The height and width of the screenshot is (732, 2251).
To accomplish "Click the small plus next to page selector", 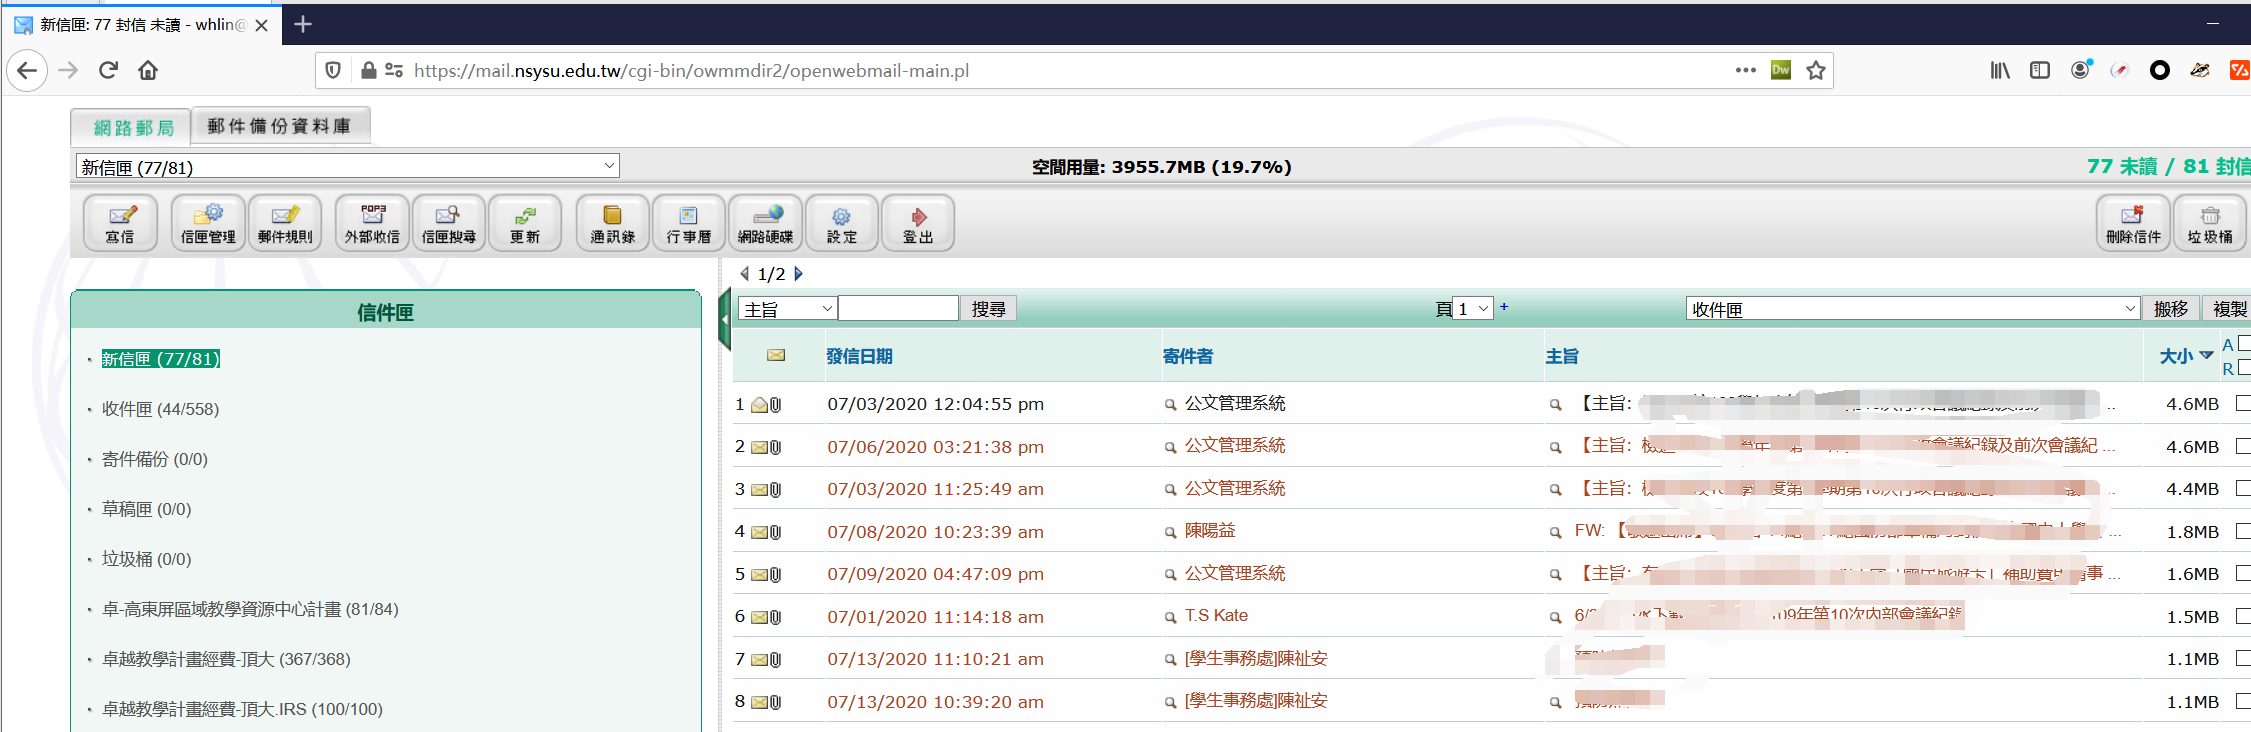I will tap(1504, 307).
